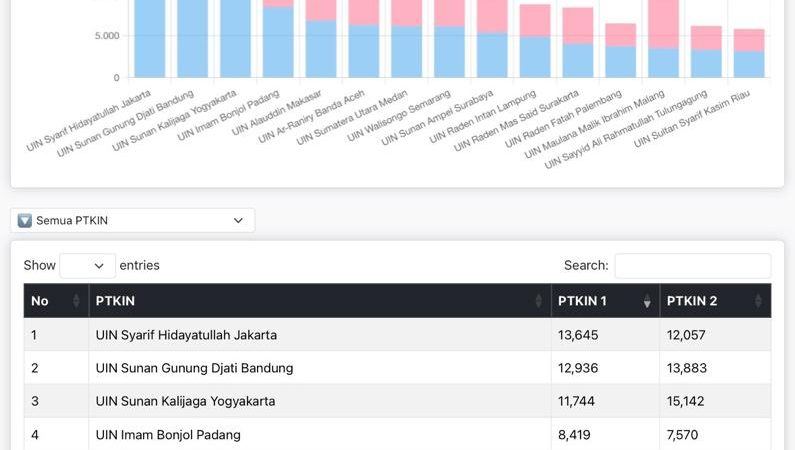Click the UIN Sultan Syarif Kasim Riau axis label
The height and width of the screenshot is (450, 795).
(692, 119)
